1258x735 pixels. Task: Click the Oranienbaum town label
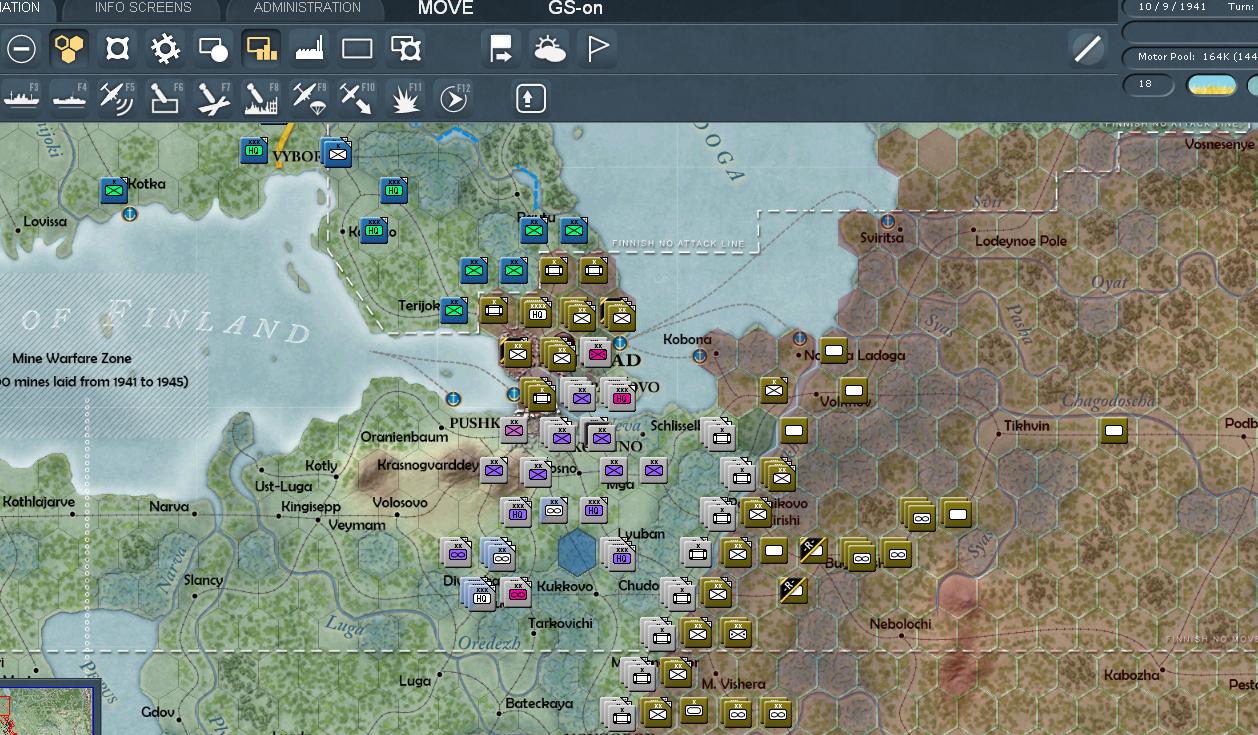pyautogui.click(x=404, y=437)
